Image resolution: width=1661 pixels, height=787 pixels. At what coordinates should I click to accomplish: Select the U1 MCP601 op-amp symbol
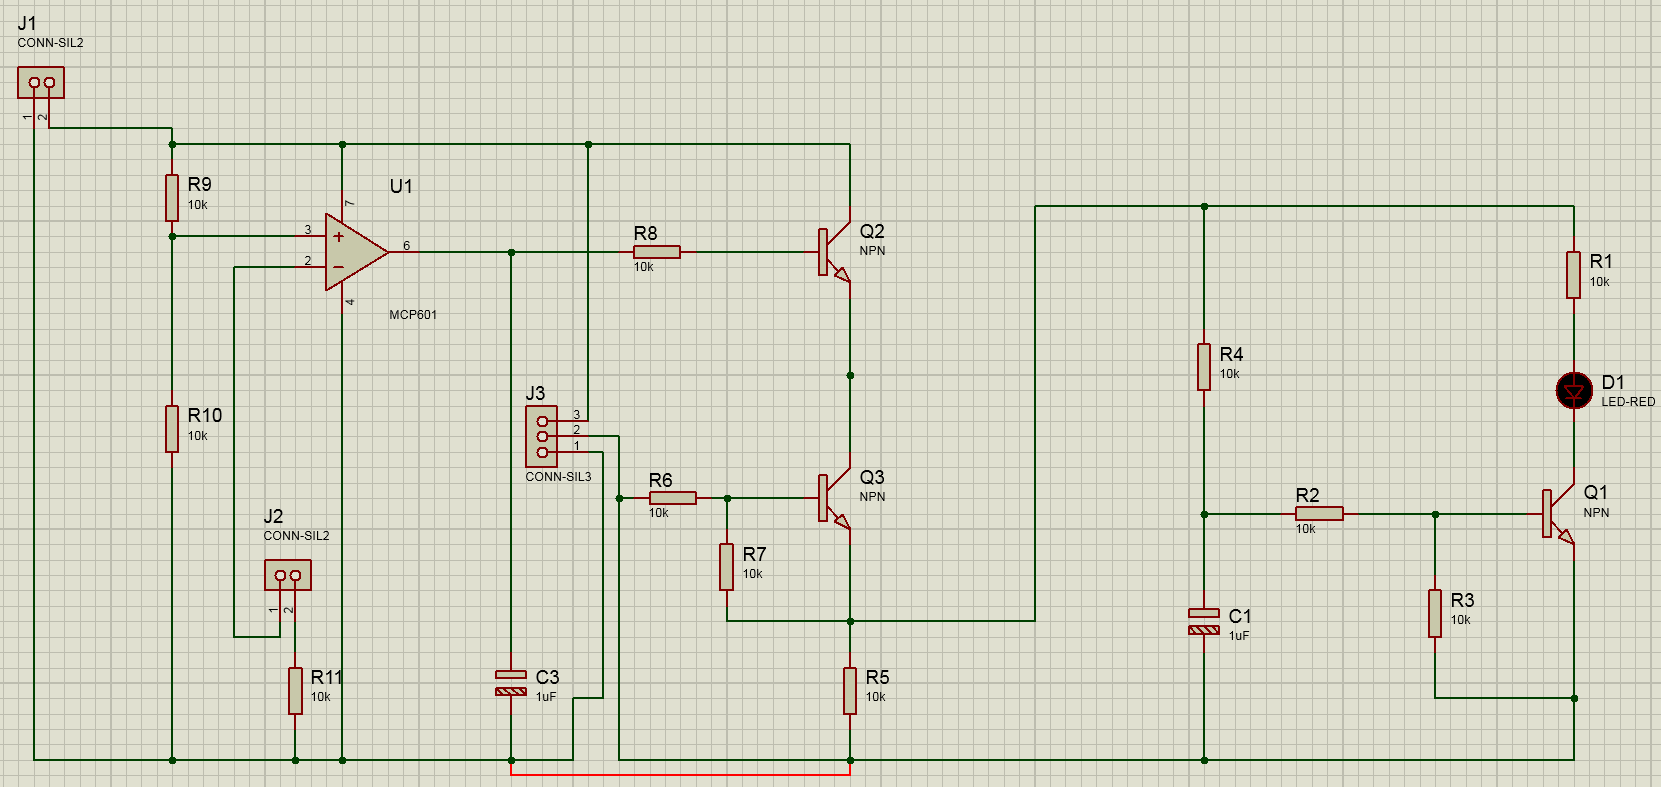pos(356,252)
